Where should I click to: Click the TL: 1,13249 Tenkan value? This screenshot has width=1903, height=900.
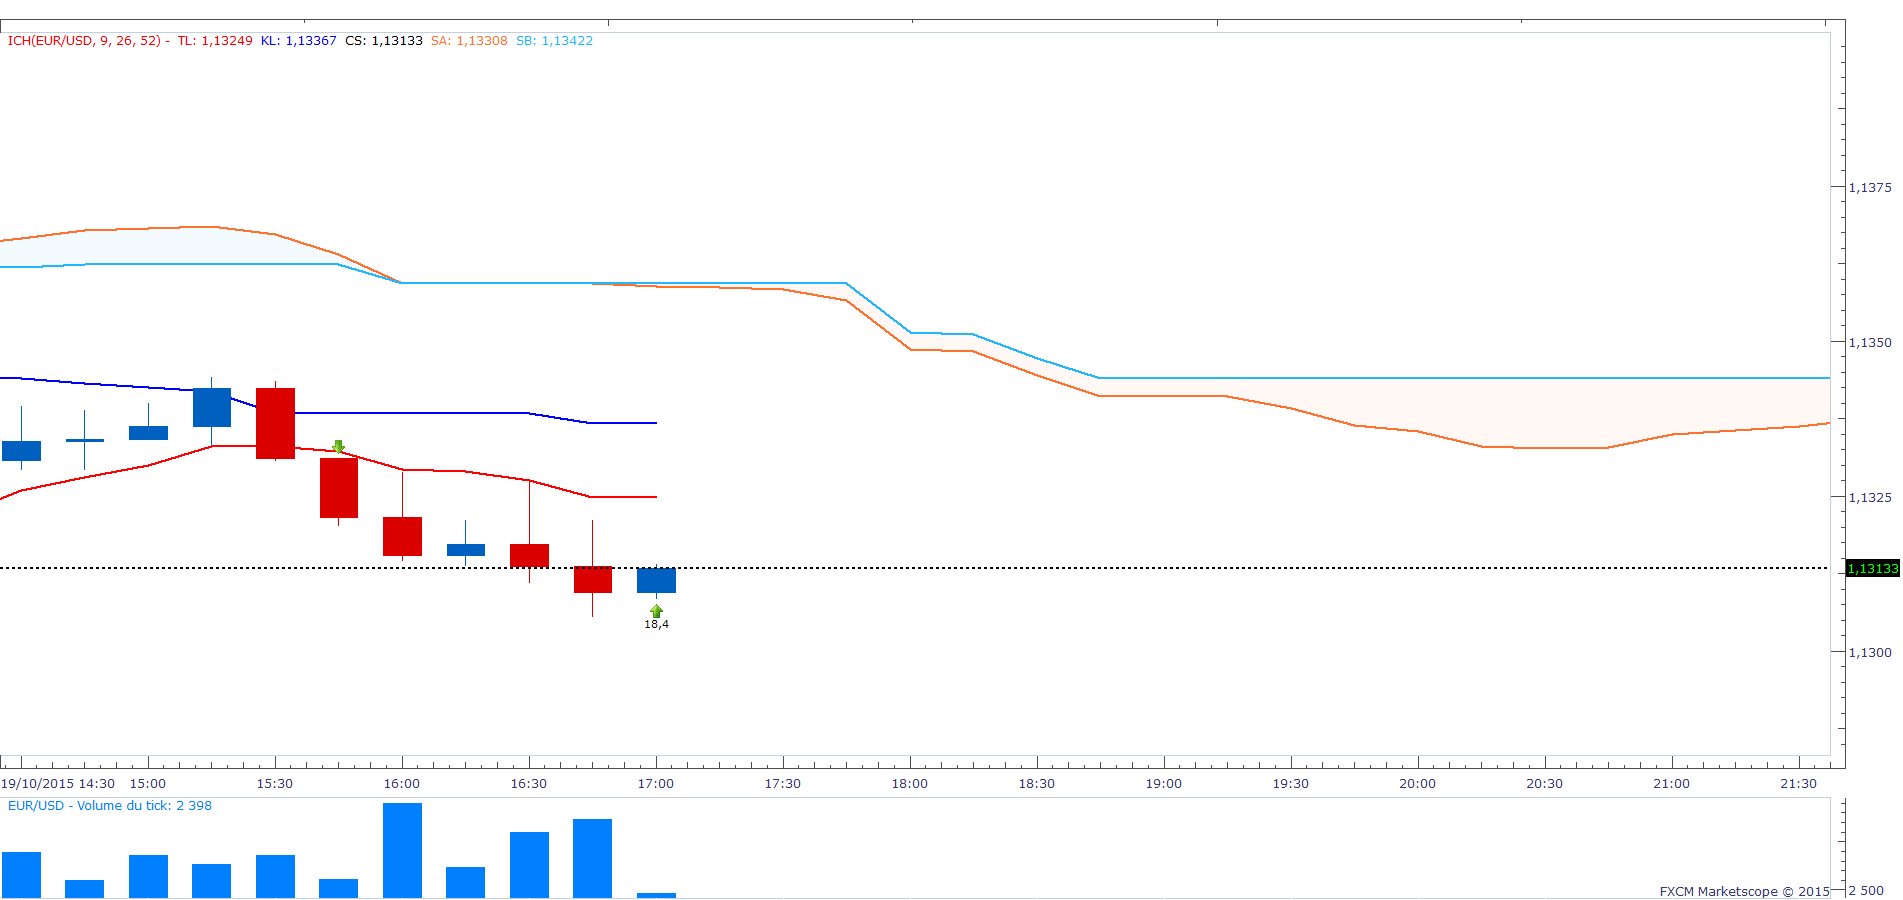pyautogui.click(x=215, y=41)
